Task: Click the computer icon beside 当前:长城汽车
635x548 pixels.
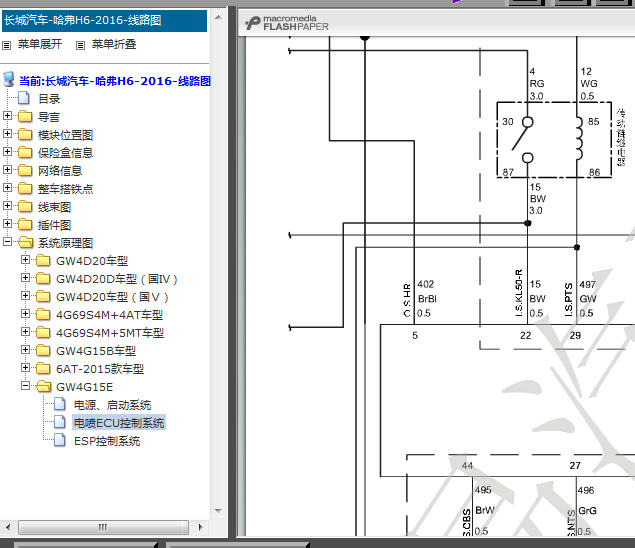Action: [x=9, y=79]
